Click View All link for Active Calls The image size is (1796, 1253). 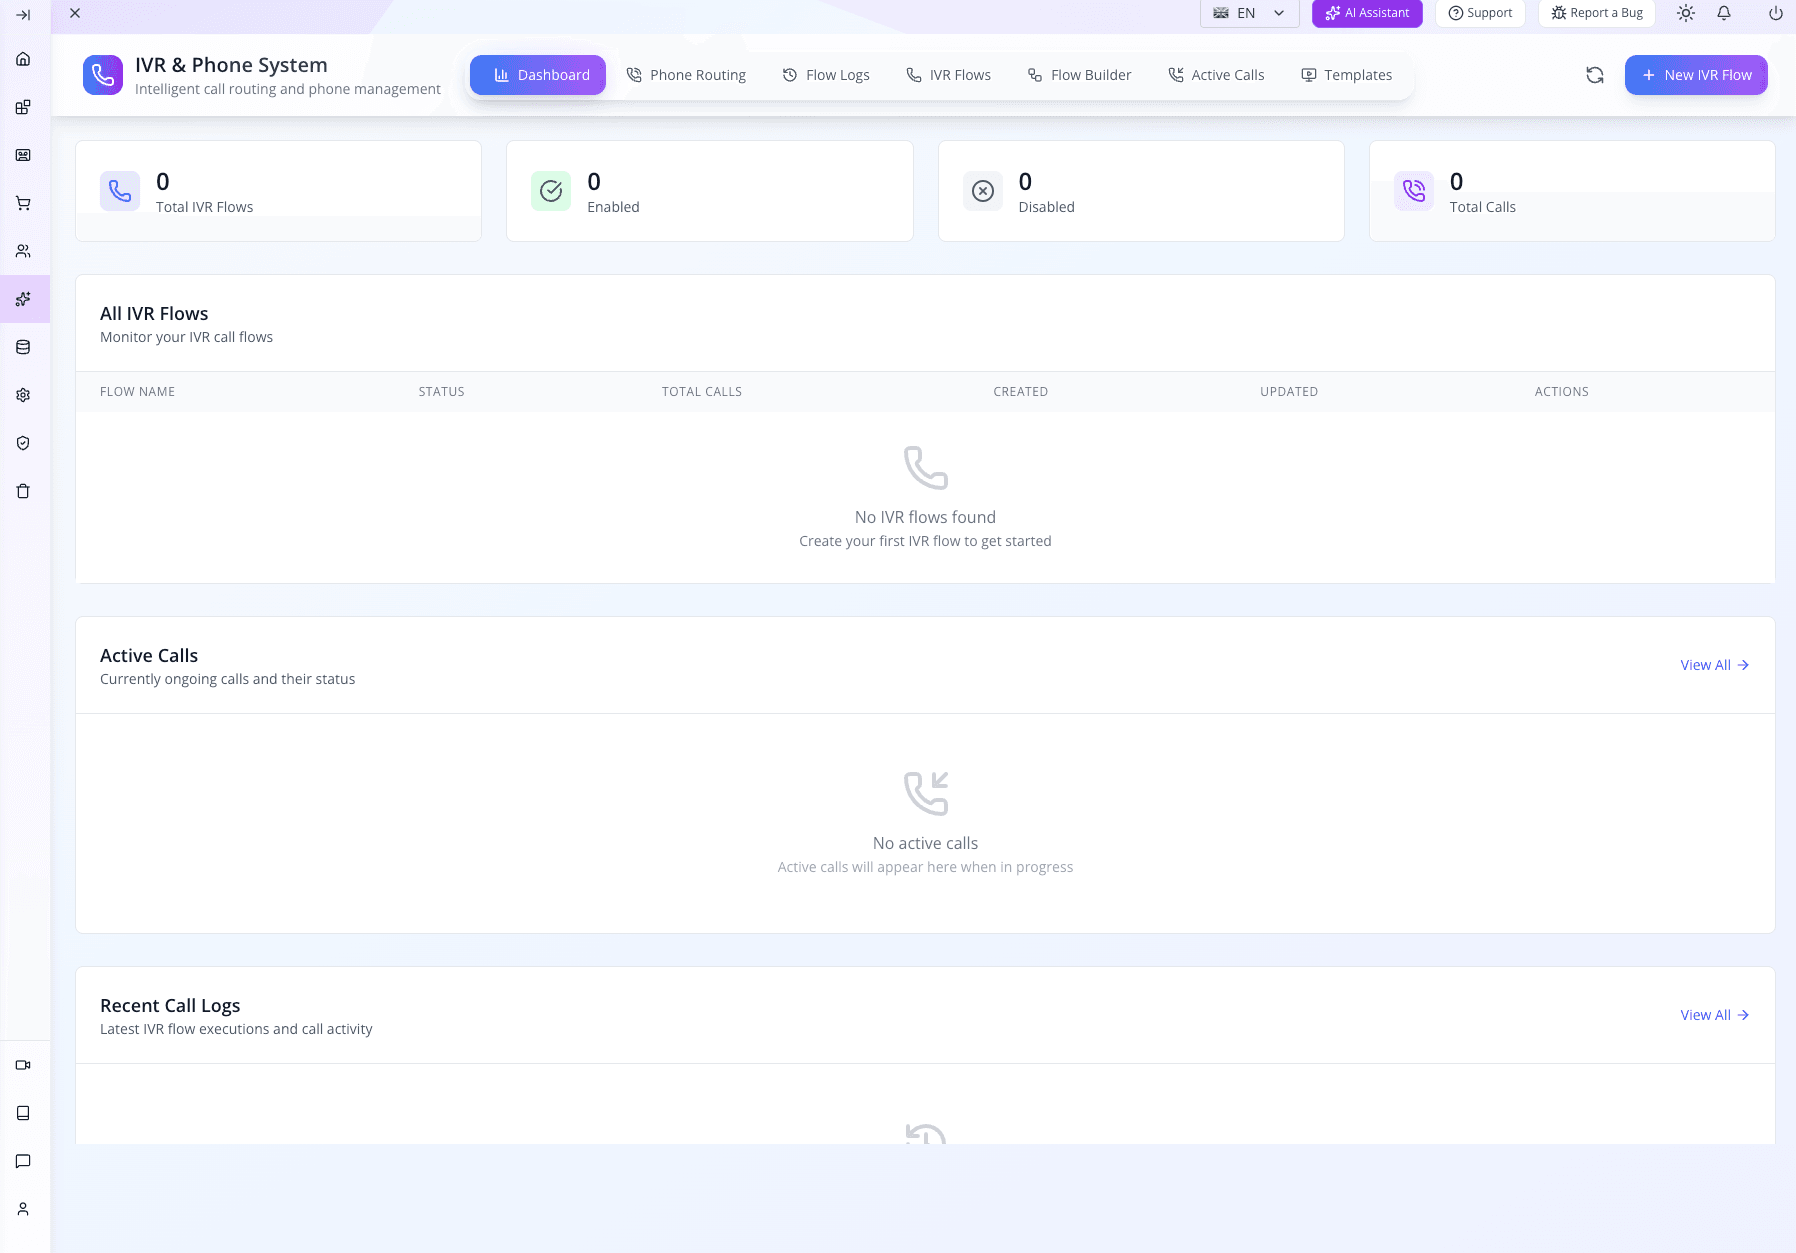point(1714,665)
